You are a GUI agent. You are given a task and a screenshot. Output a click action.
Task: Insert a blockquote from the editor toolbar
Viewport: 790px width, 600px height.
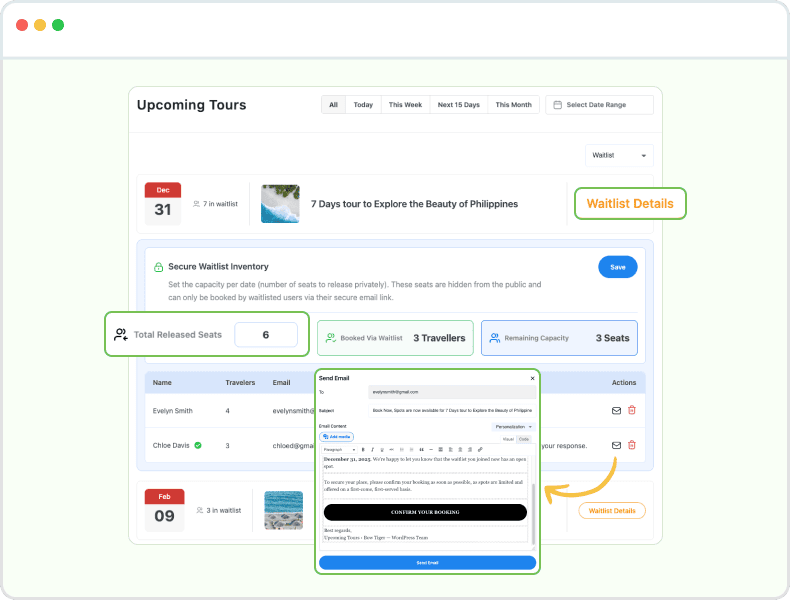click(x=421, y=449)
